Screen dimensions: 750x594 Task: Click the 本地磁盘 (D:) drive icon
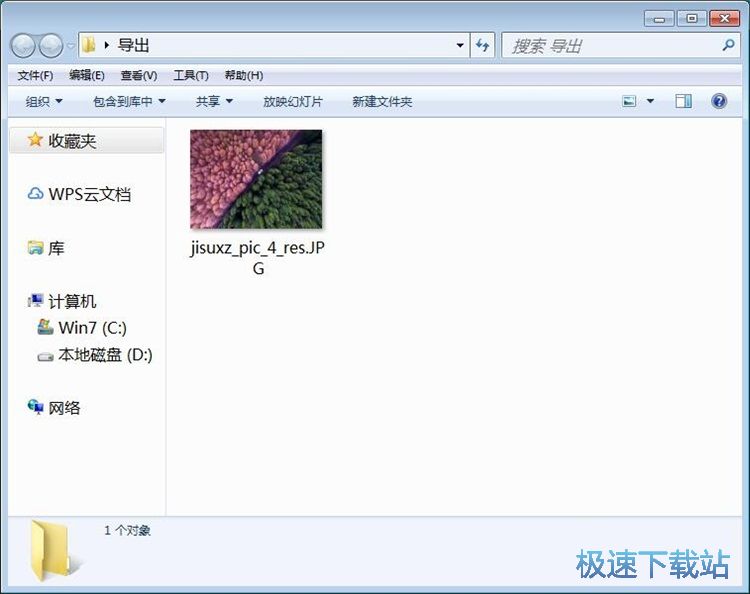45,356
